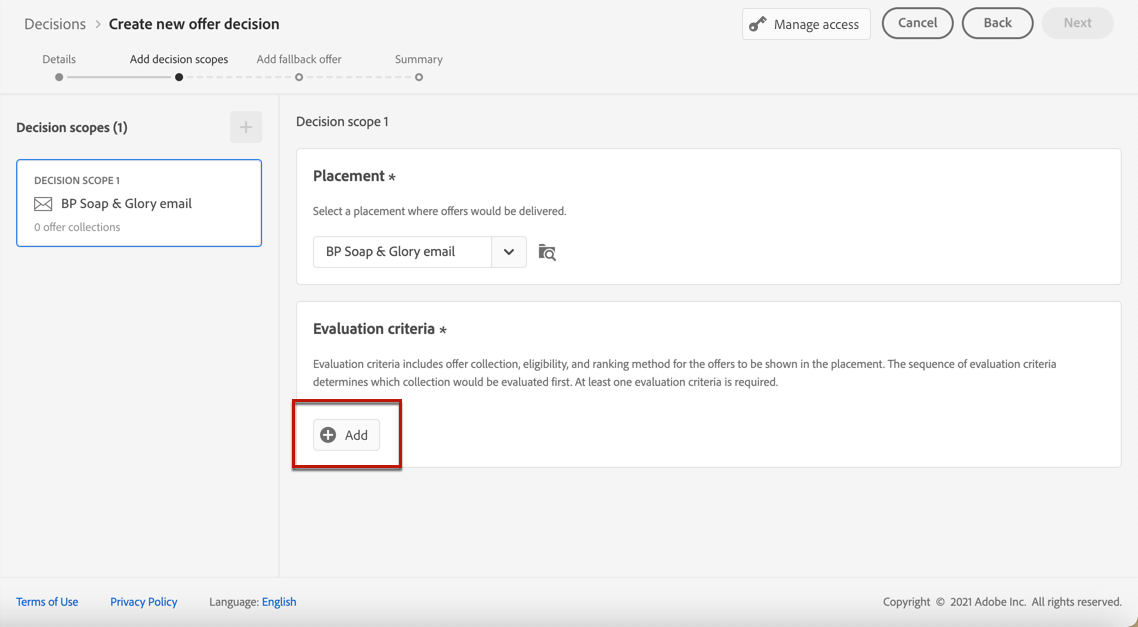Click the Next button
Image resolution: width=1138 pixels, height=627 pixels.
pyautogui.click(x=1077, y=23)
